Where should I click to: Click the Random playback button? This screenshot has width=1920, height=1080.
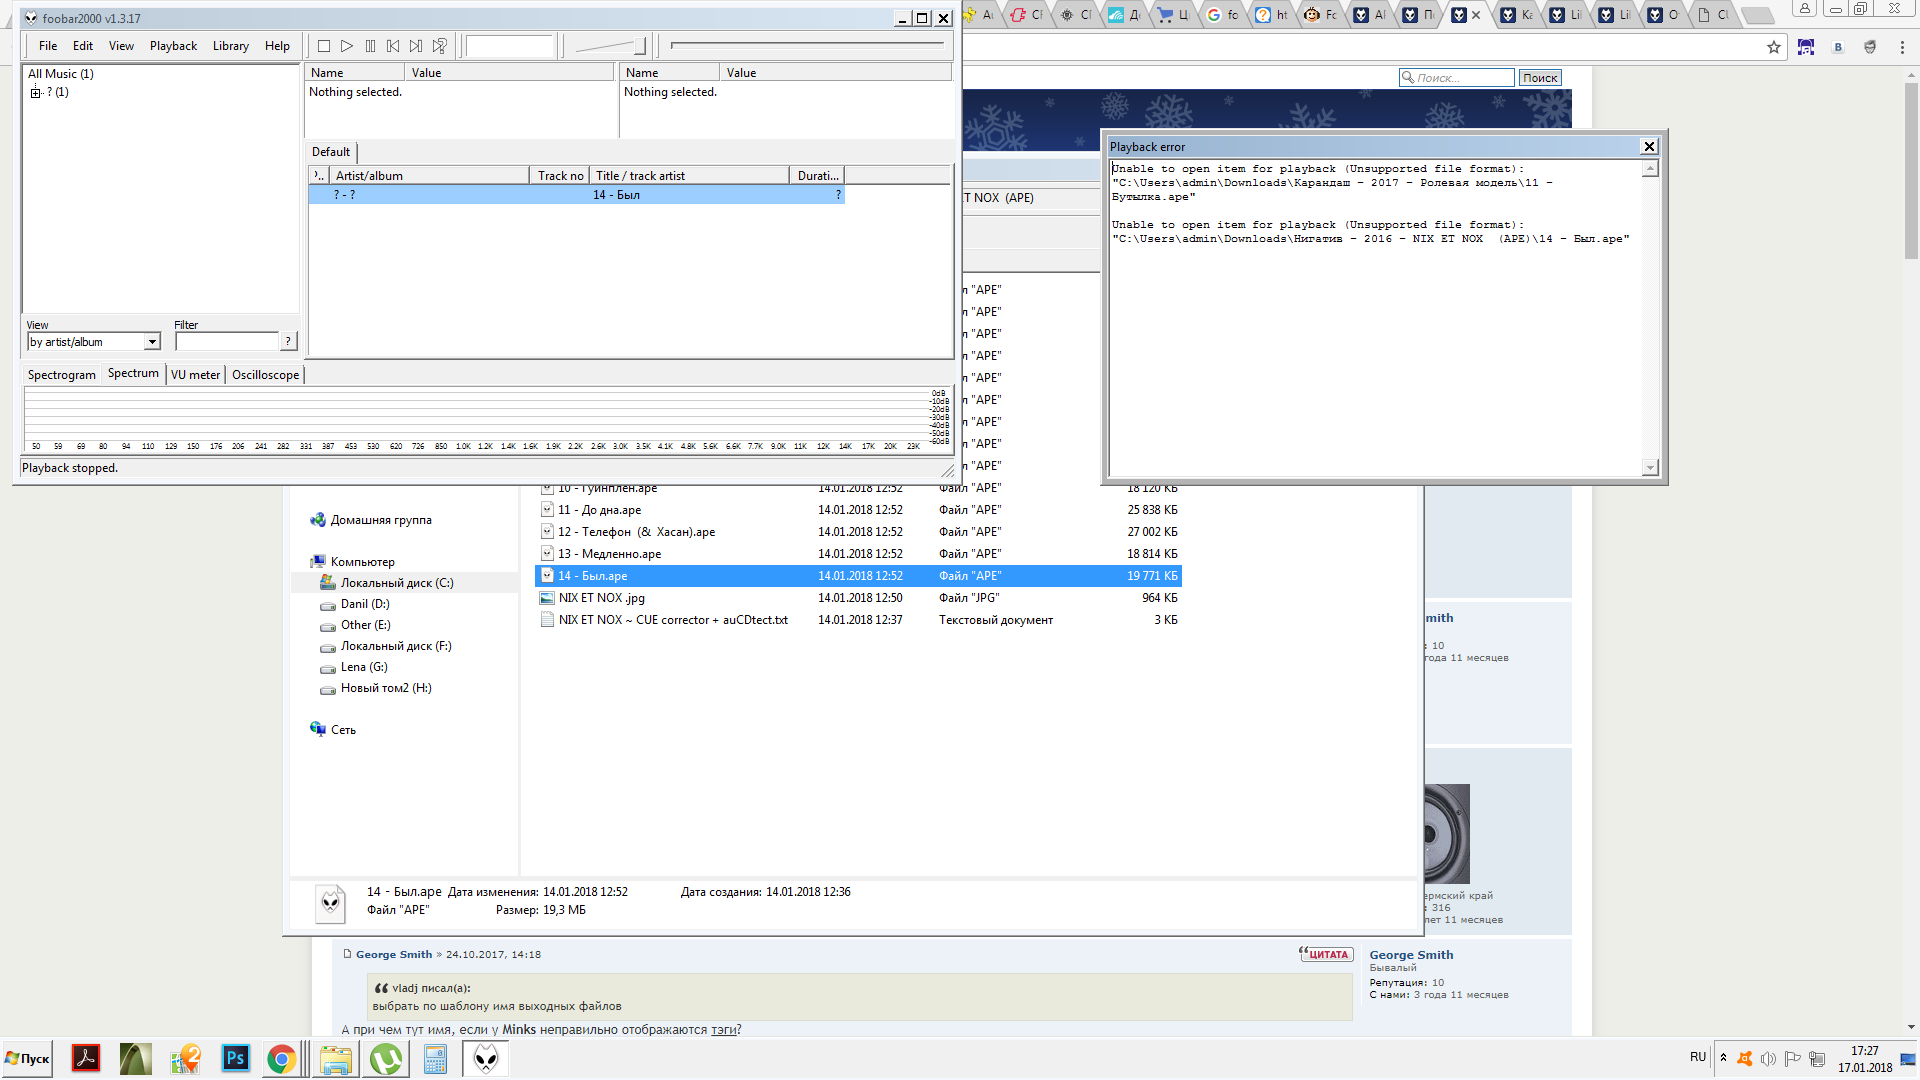point(440,46)
